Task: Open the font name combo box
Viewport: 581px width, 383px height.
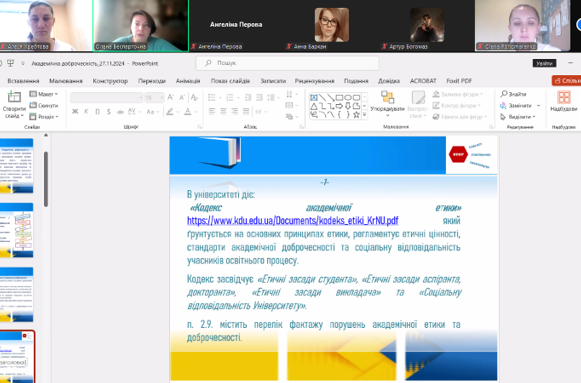Action: pos(106,97)
